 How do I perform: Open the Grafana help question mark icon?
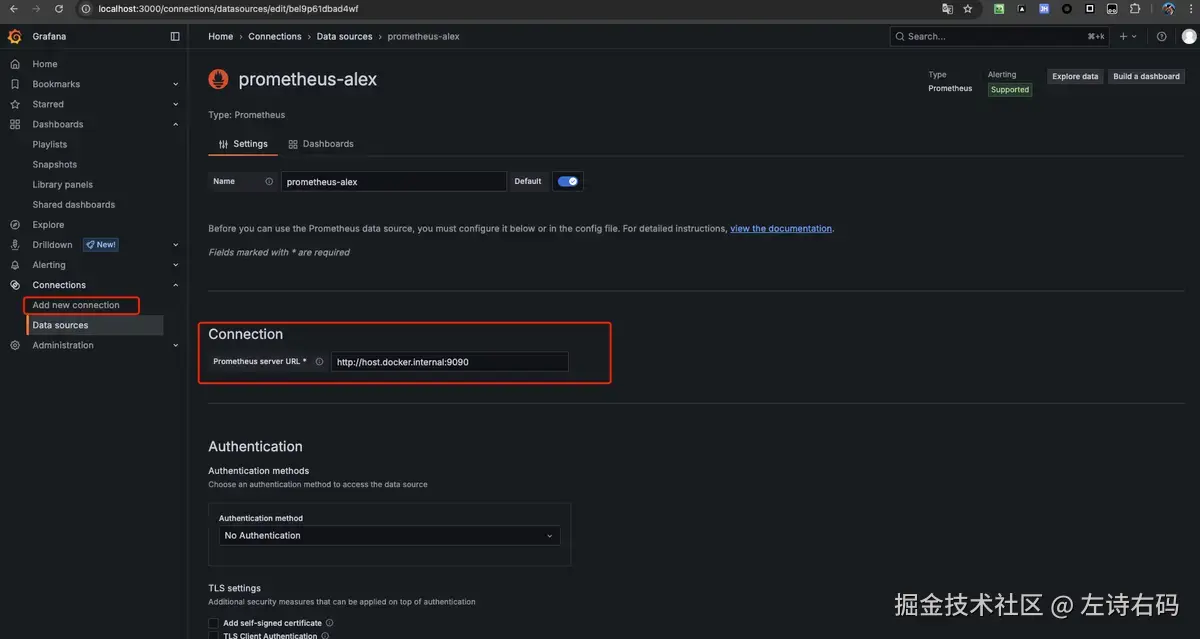click(x=1161, y=37)
